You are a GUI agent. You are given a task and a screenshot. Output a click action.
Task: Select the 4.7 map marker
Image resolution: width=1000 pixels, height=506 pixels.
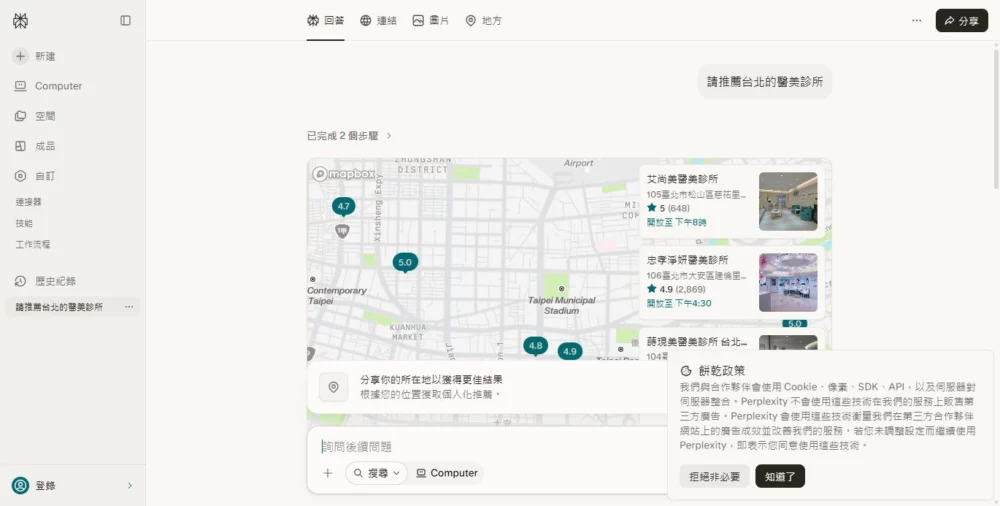coord(344,207)
